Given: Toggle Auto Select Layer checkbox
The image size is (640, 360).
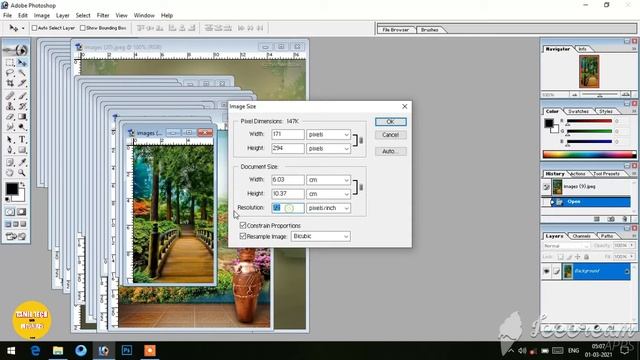Looking at the screenshot, I should (x=34, y=28).
